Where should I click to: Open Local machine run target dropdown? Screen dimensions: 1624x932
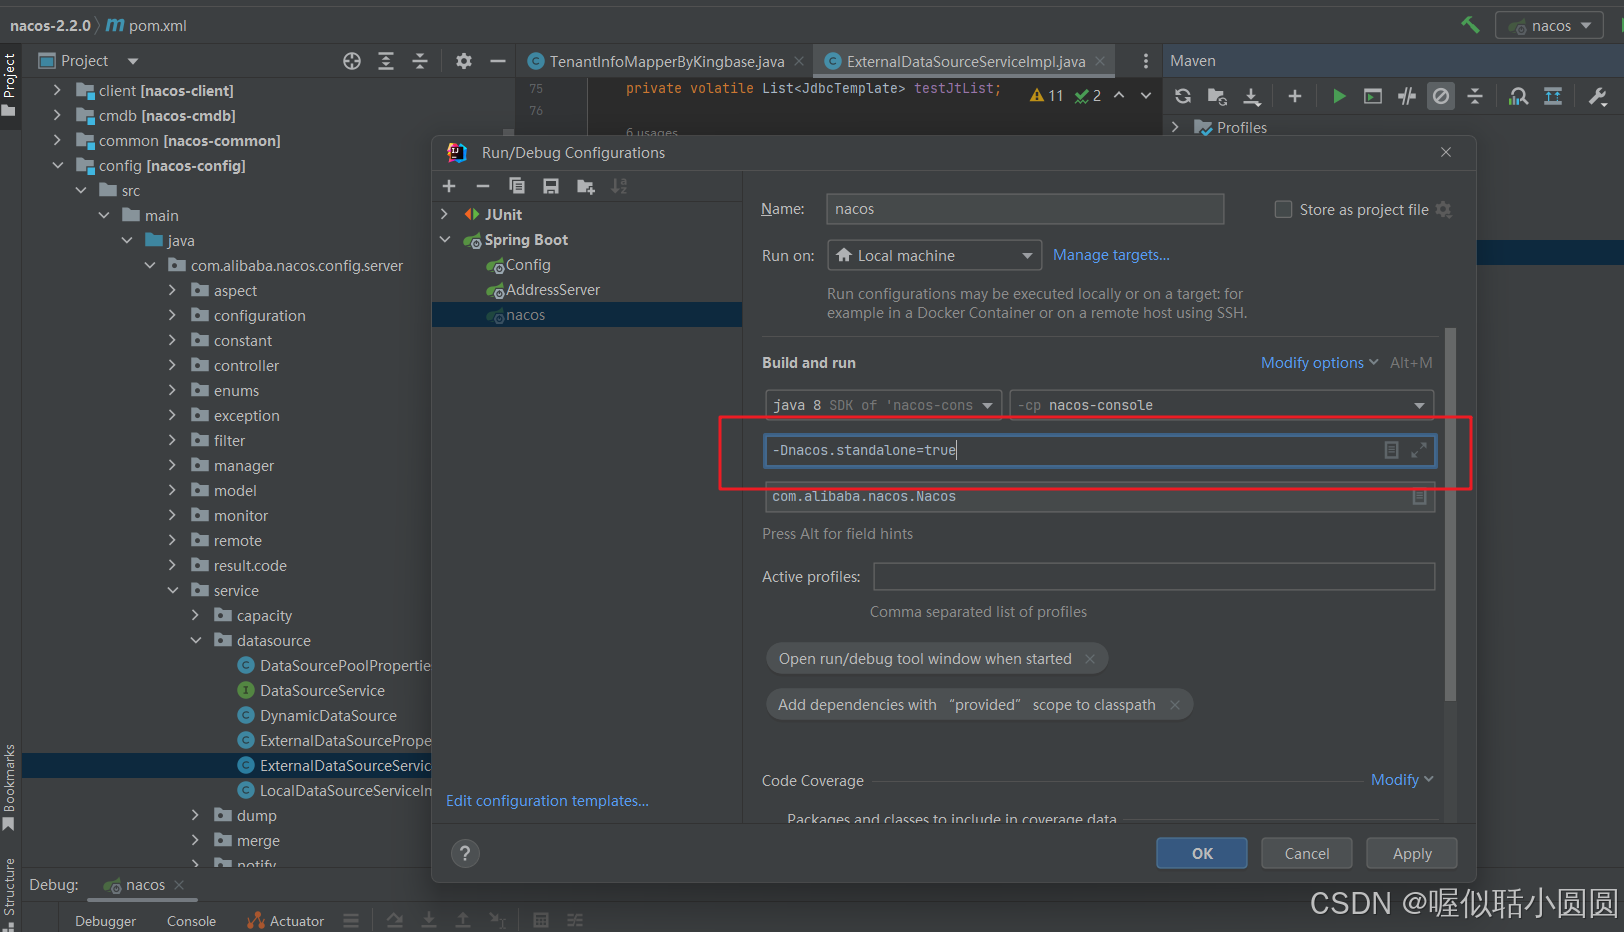point(934,255)
